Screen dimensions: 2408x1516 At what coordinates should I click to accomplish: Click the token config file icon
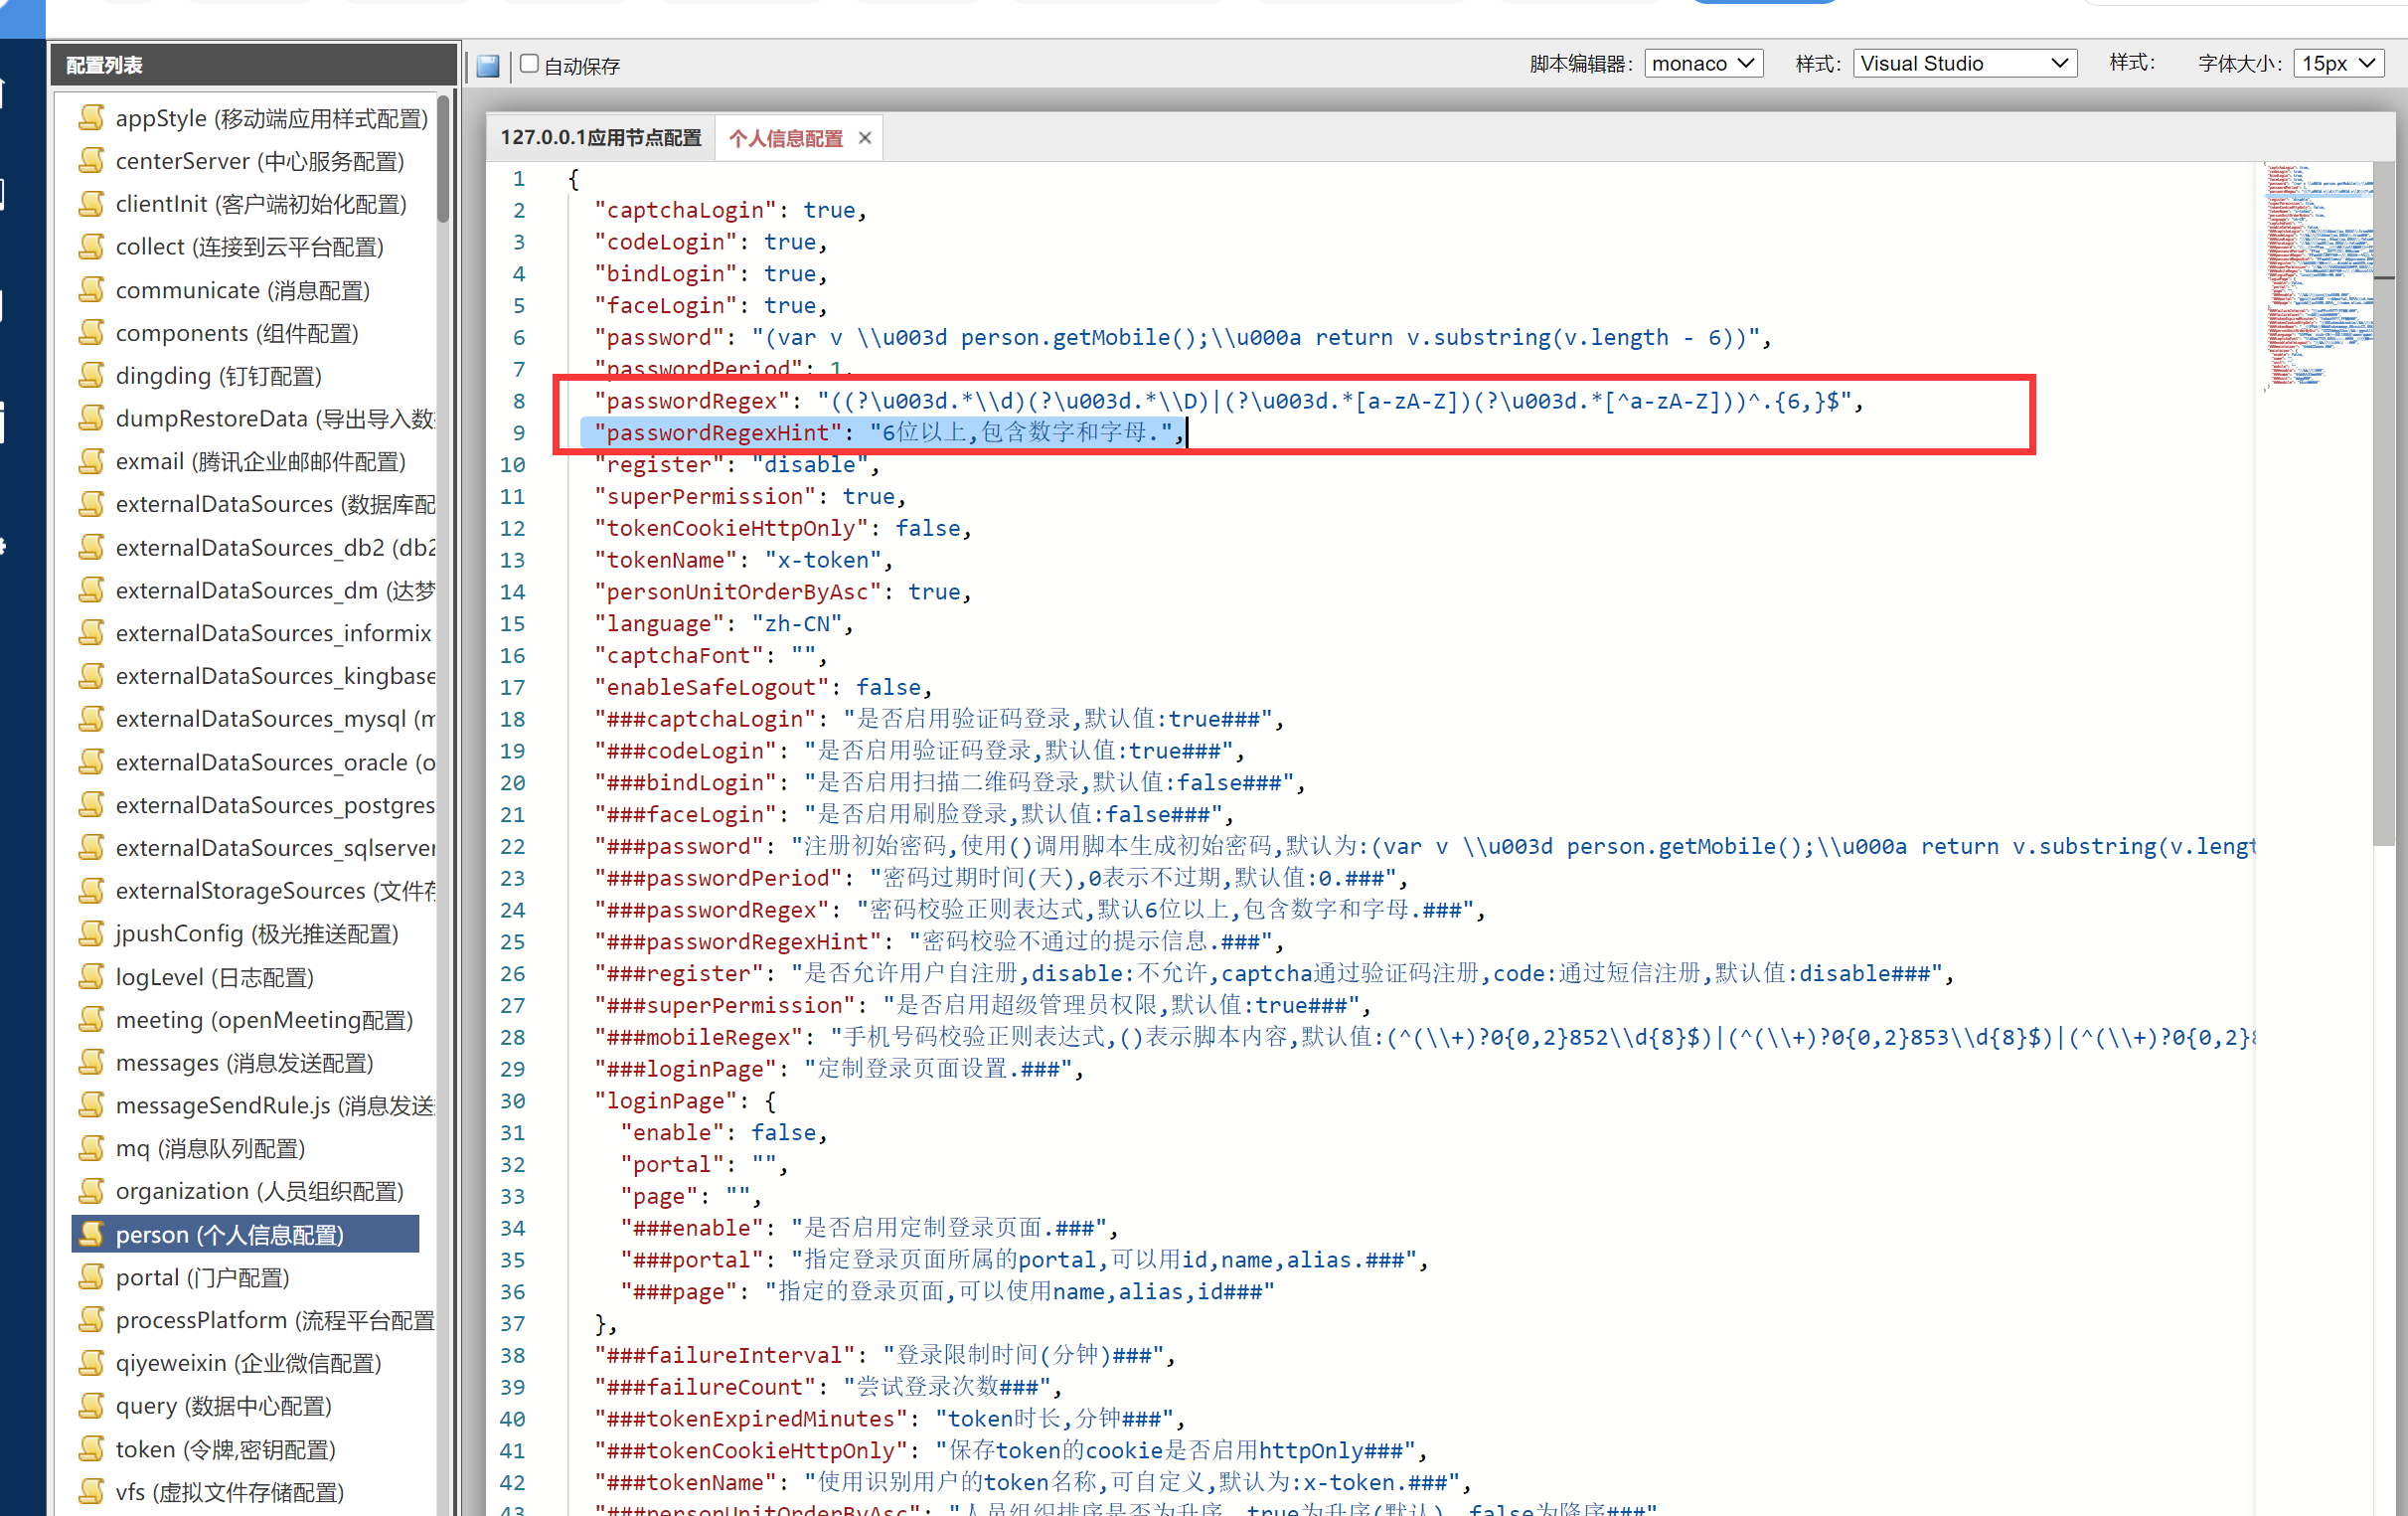click(92, 1449)
